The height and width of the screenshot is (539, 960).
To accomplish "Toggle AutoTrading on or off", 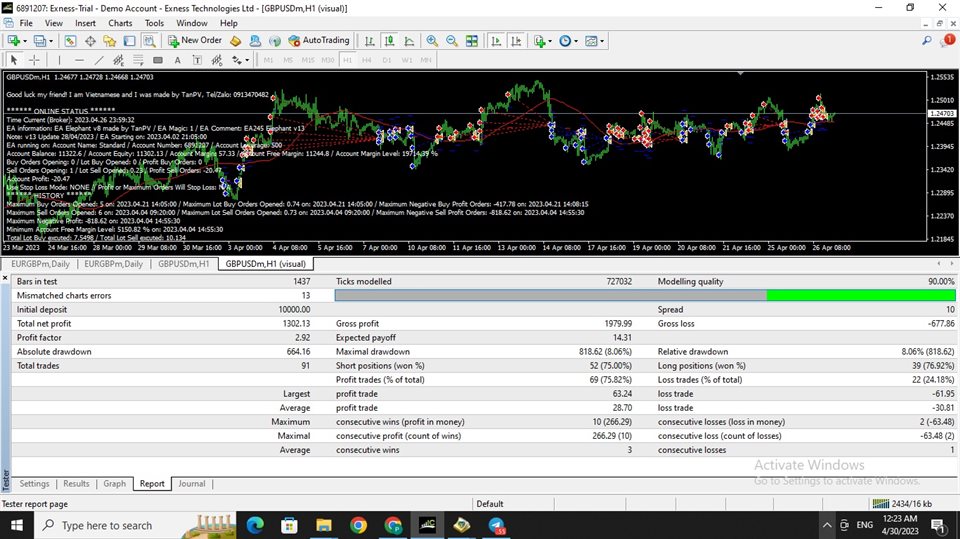I will point(319,40).
